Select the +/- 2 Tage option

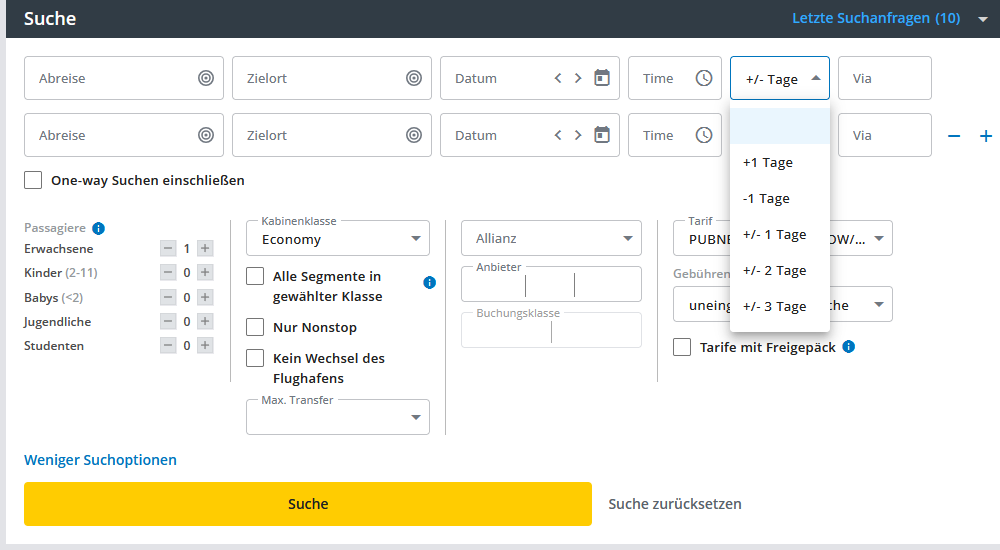[x=775, y=271]
